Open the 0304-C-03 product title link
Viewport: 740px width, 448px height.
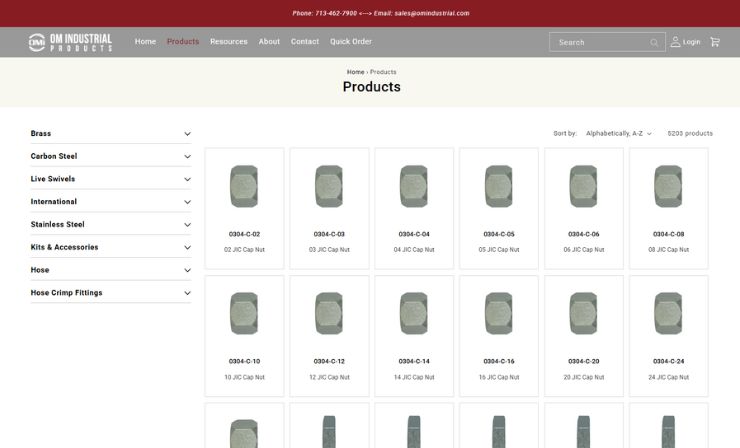pos(329,234)
